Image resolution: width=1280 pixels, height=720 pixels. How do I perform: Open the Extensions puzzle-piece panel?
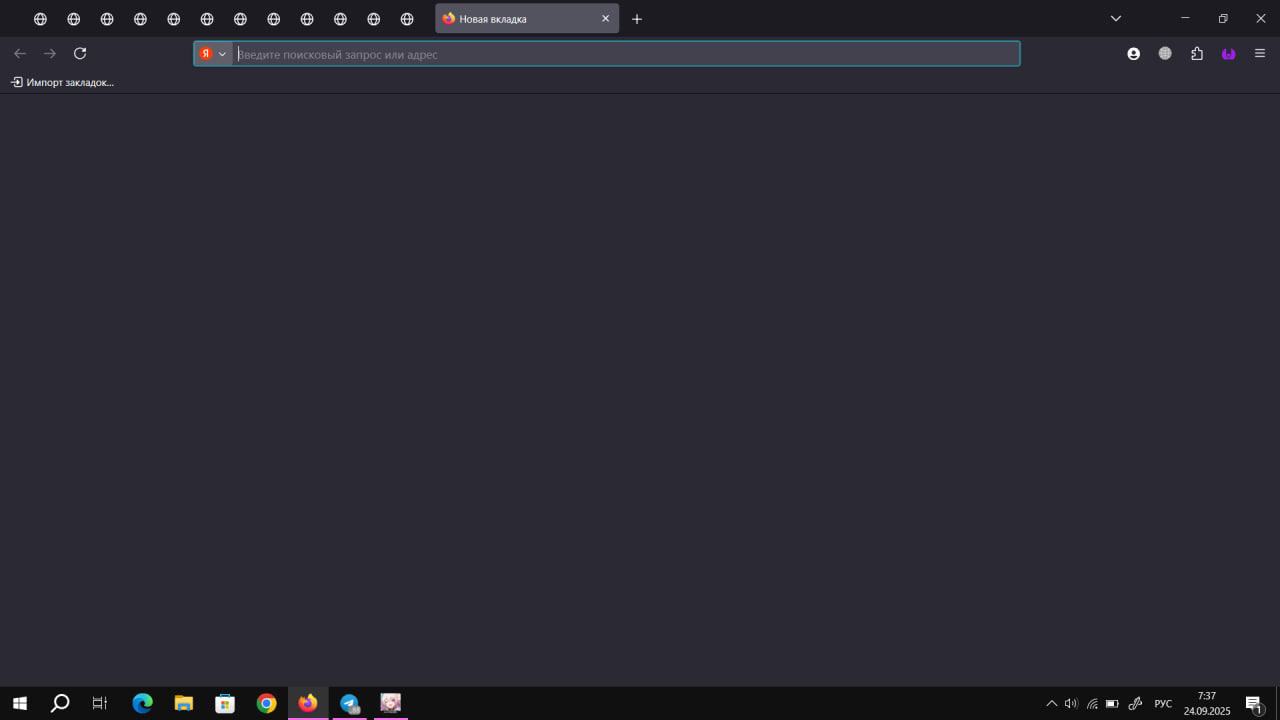pyautogui.click(x=1197, y=54)
